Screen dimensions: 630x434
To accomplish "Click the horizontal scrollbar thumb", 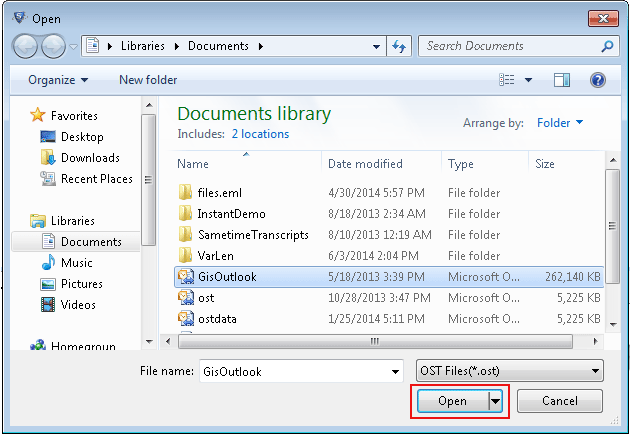I will coord(375,342).
